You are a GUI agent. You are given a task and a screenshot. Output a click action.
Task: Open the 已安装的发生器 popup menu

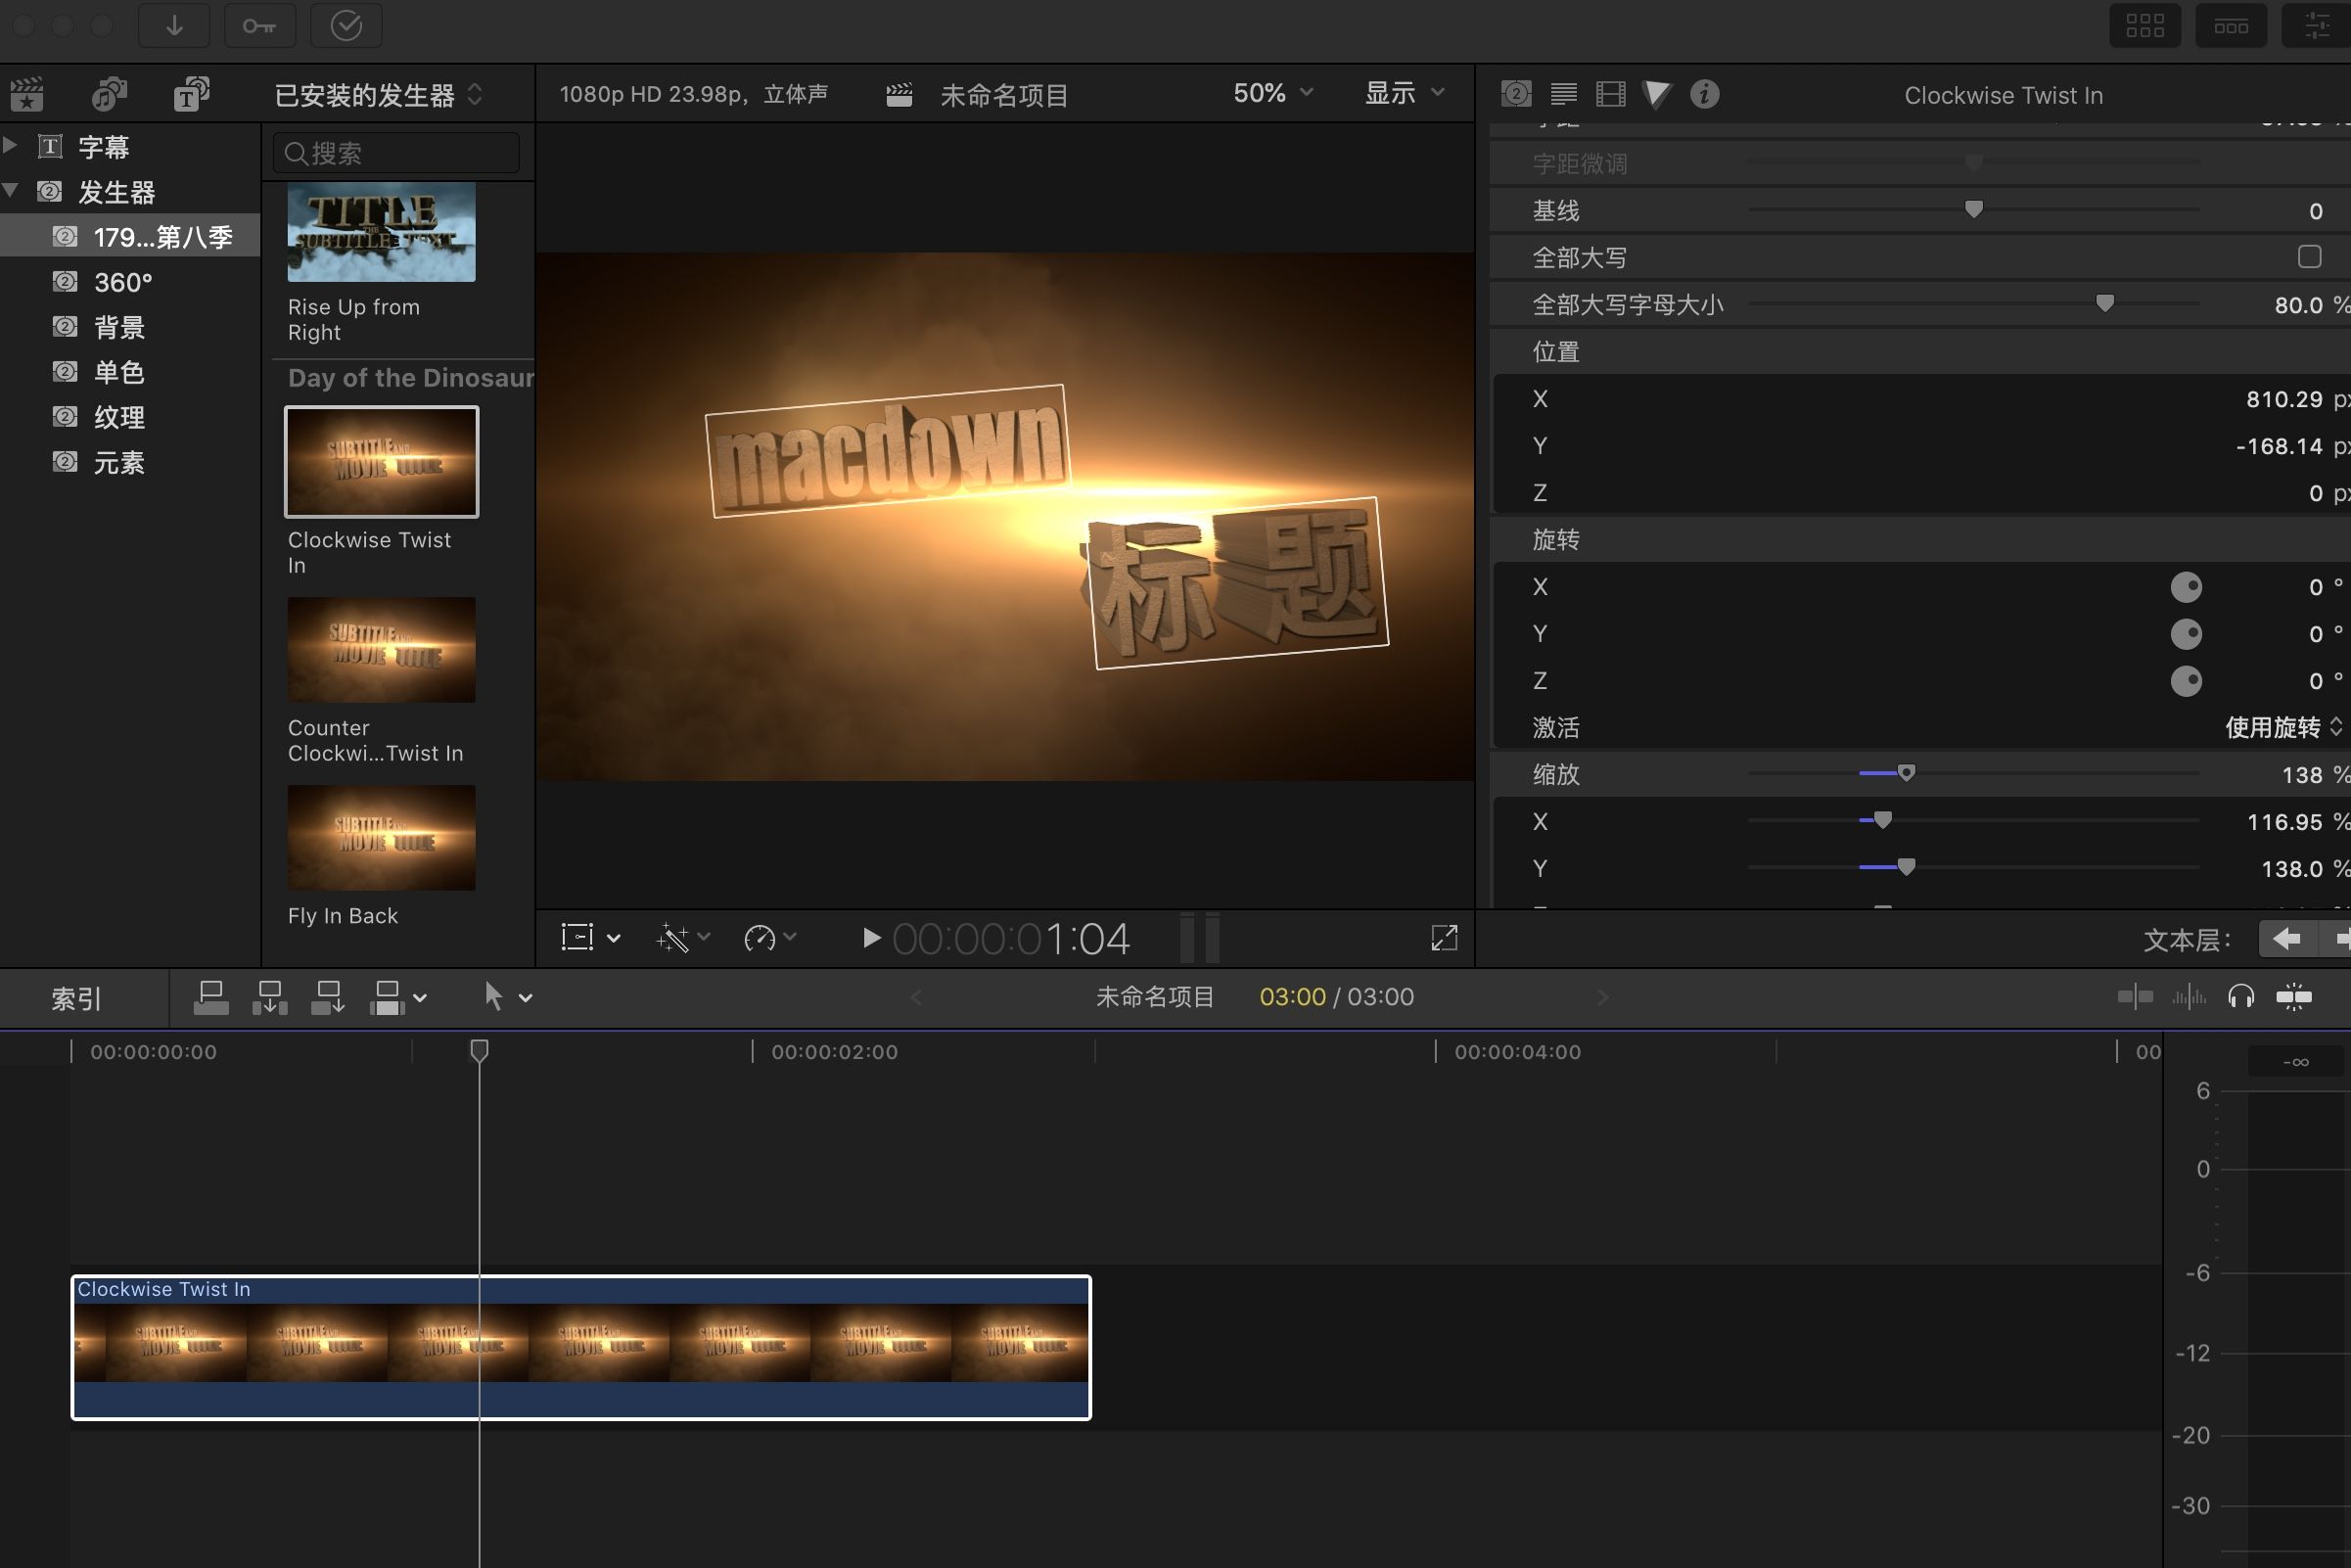(379, 95)
